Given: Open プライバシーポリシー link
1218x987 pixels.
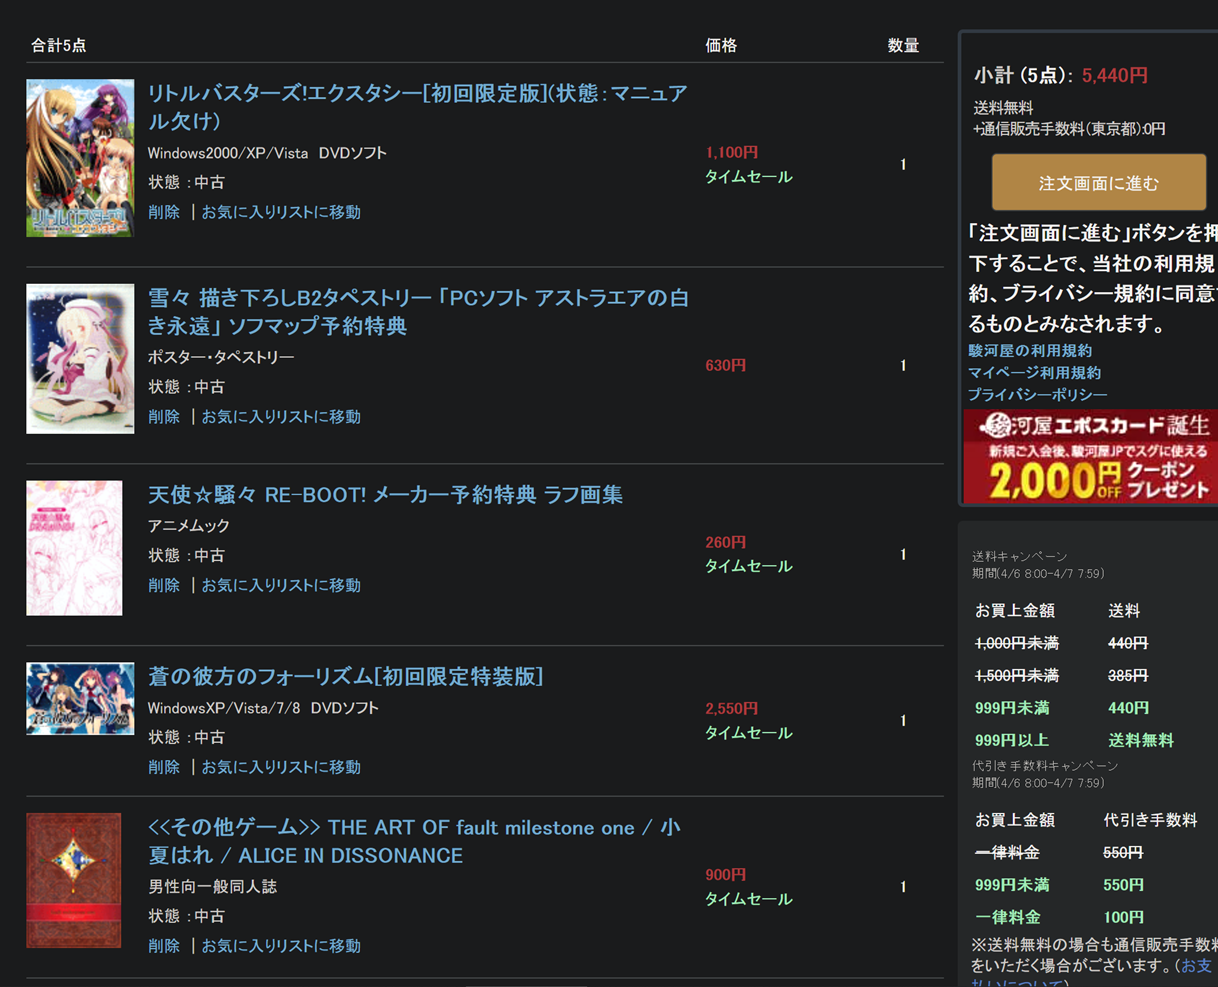Looking at the screenshot, I should click(1037, 395).
